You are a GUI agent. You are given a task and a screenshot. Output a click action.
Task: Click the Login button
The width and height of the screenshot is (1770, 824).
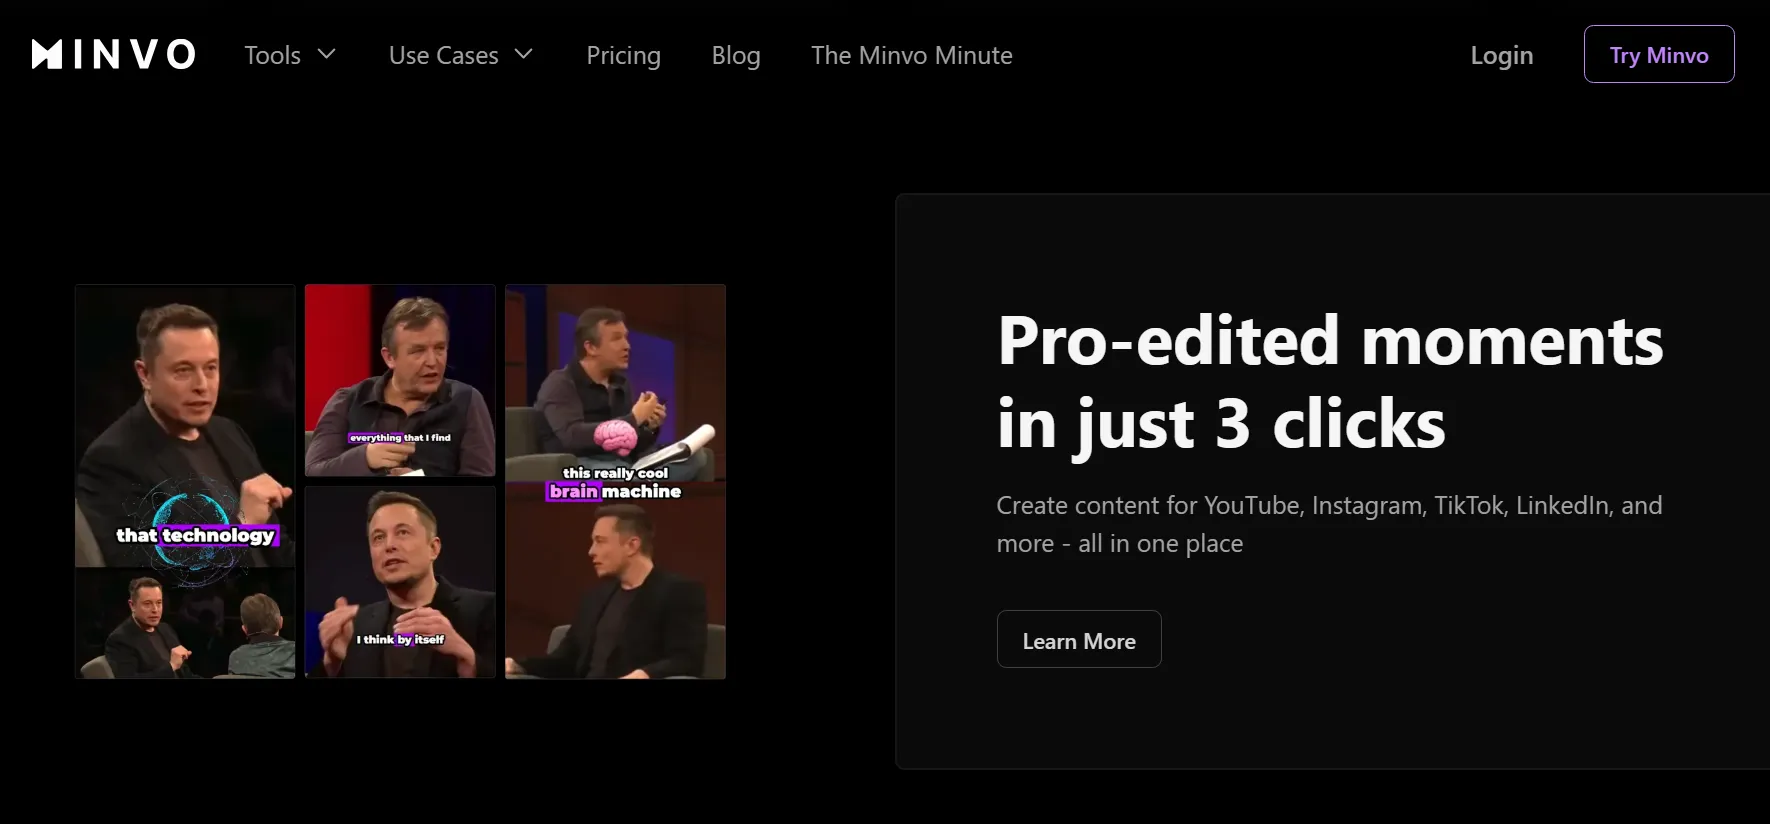[1501, 56]
